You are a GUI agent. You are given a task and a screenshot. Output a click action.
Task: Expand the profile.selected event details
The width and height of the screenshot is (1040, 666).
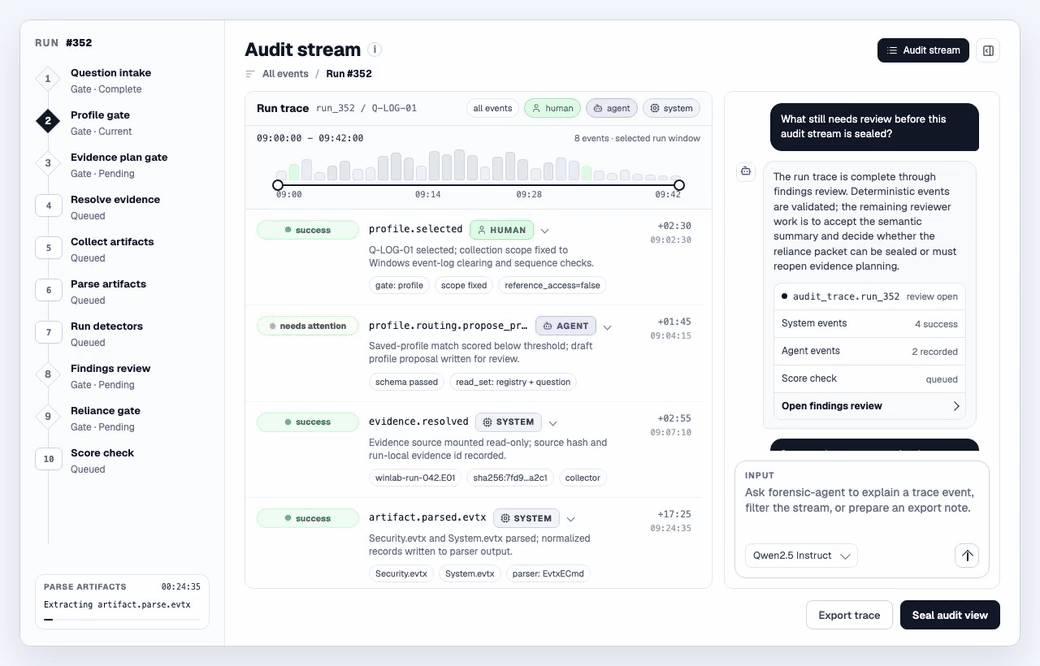pyautogui.click(x=545, y=231)
